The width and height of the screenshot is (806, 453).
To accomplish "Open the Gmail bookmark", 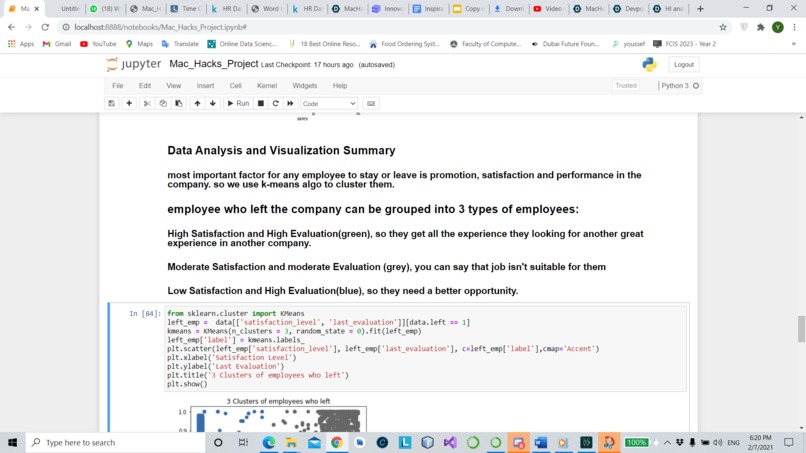I will click(57, 44).
